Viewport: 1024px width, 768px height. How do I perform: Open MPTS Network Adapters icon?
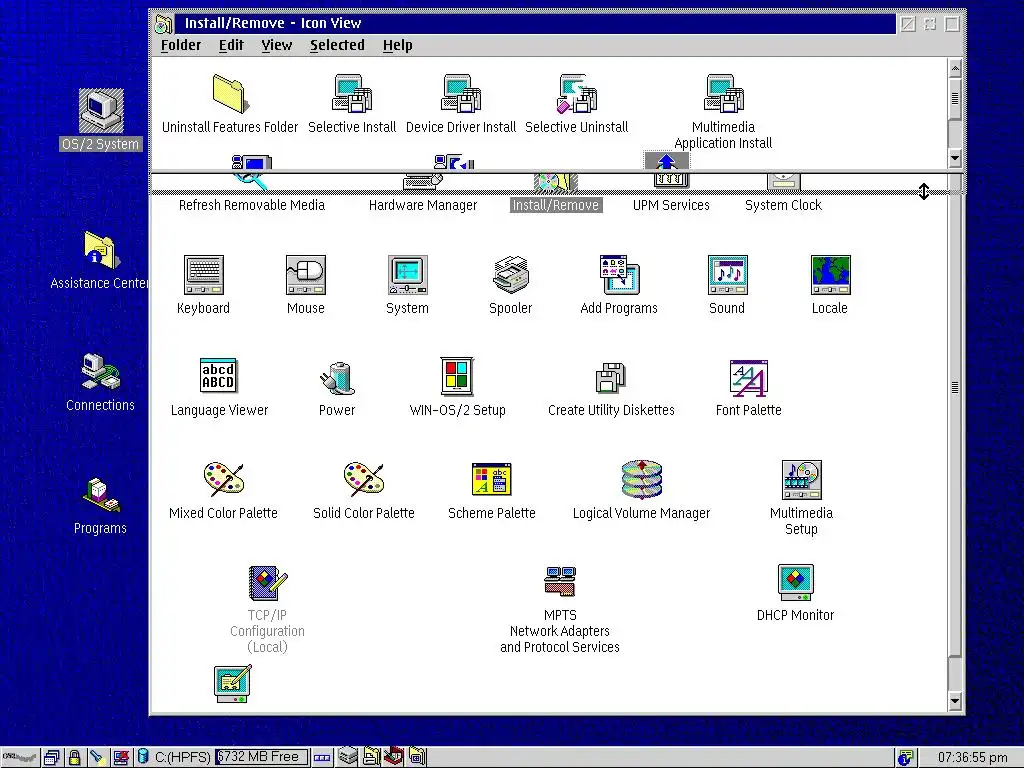click(x=560, y=581)
